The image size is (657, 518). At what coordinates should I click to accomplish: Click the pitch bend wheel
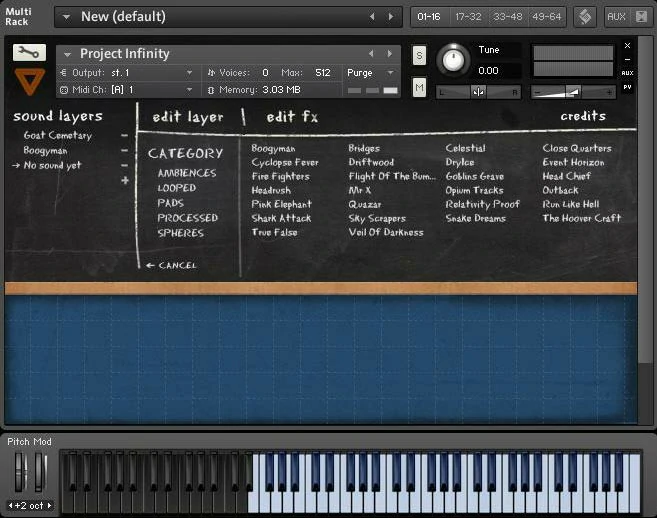pyautogui.click(x=21, y=471)
